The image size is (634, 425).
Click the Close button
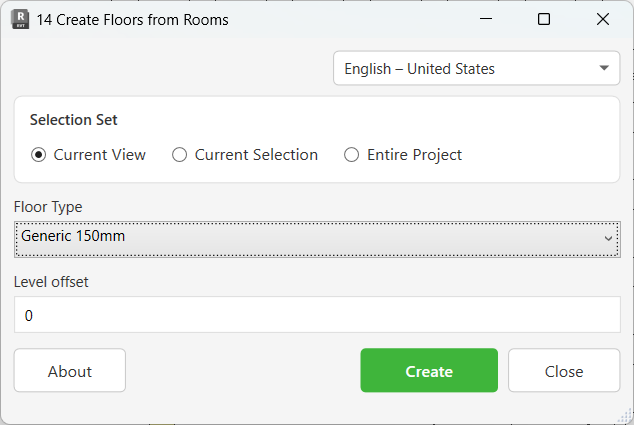pyautogui.click(x=564, y=370)
